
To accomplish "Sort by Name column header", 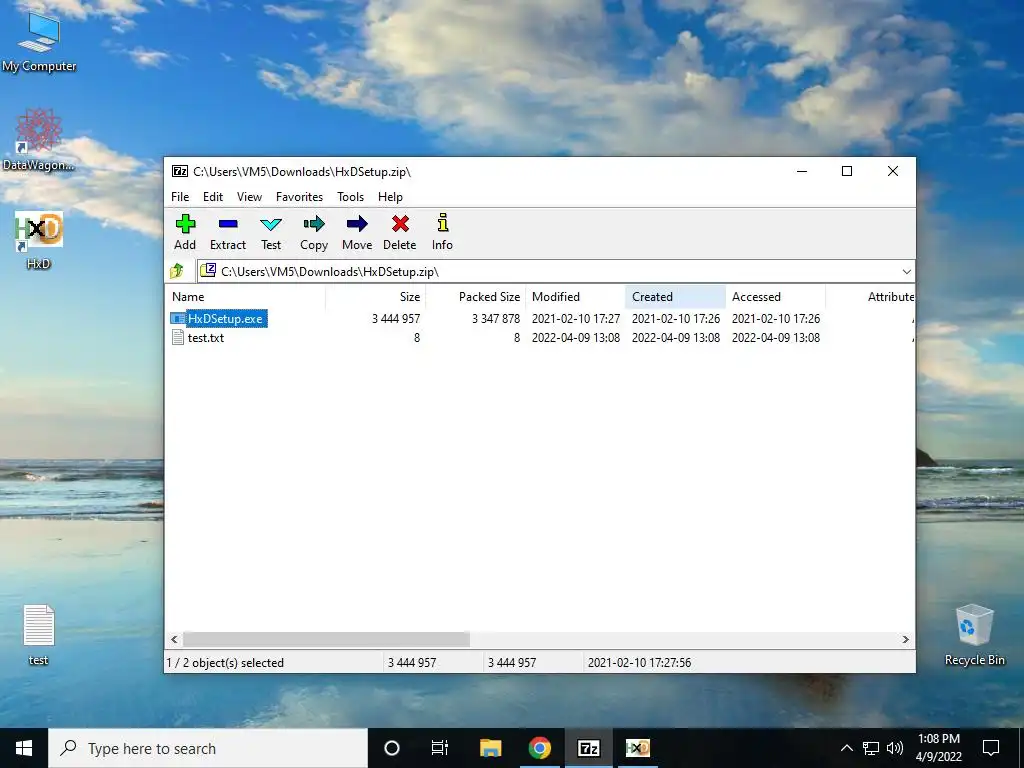I will point(245,296).
